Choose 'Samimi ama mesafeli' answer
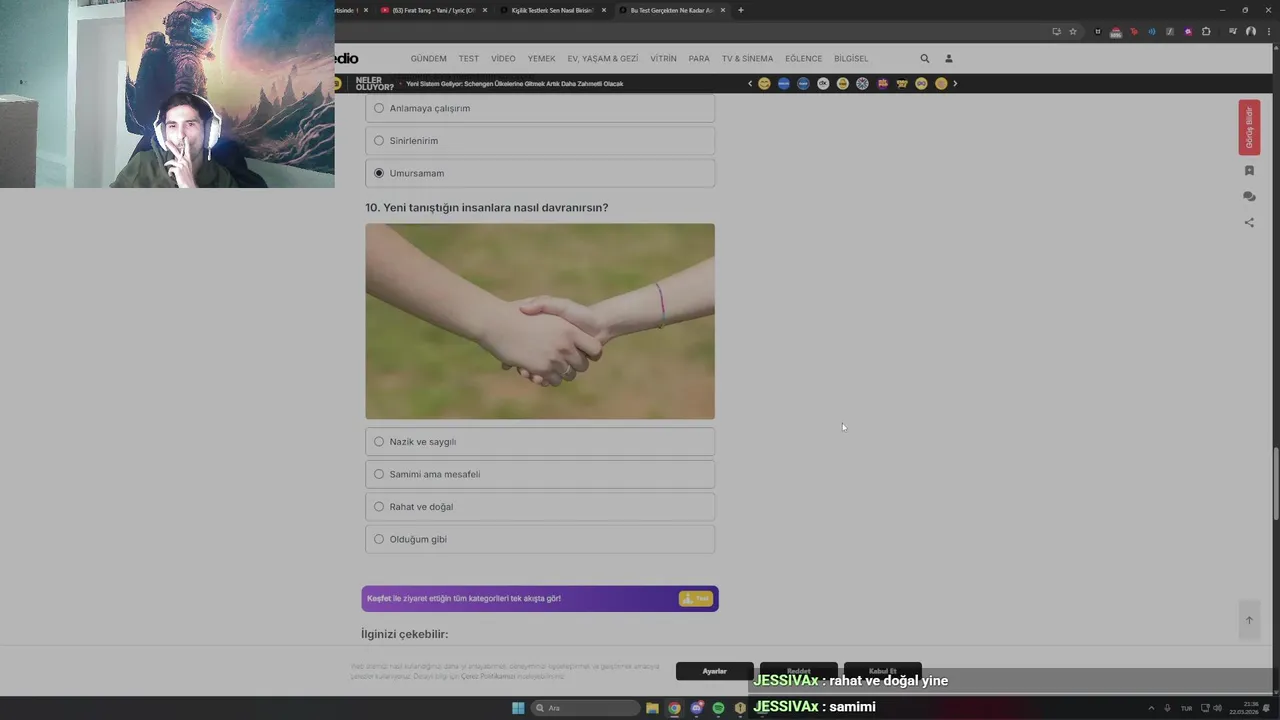 540,474
